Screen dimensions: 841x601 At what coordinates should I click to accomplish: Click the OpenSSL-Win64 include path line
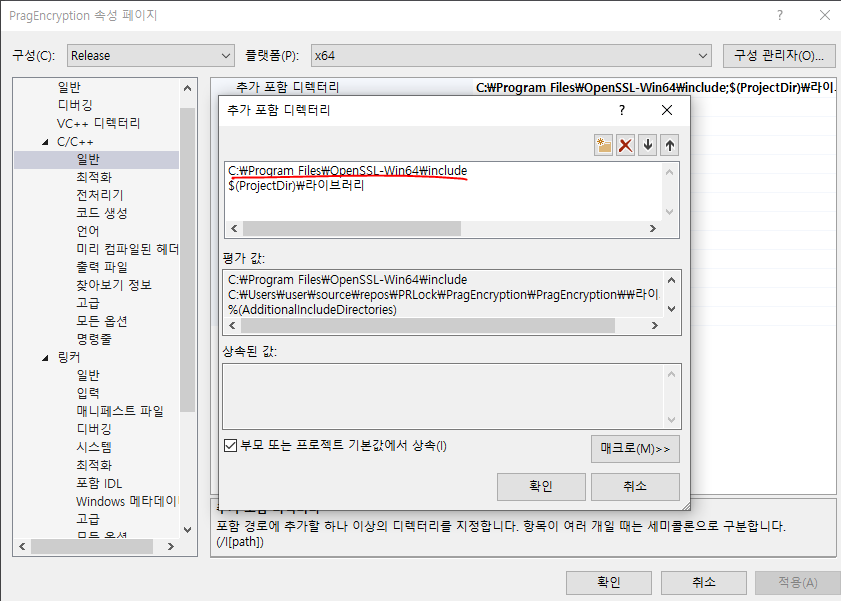348,170
